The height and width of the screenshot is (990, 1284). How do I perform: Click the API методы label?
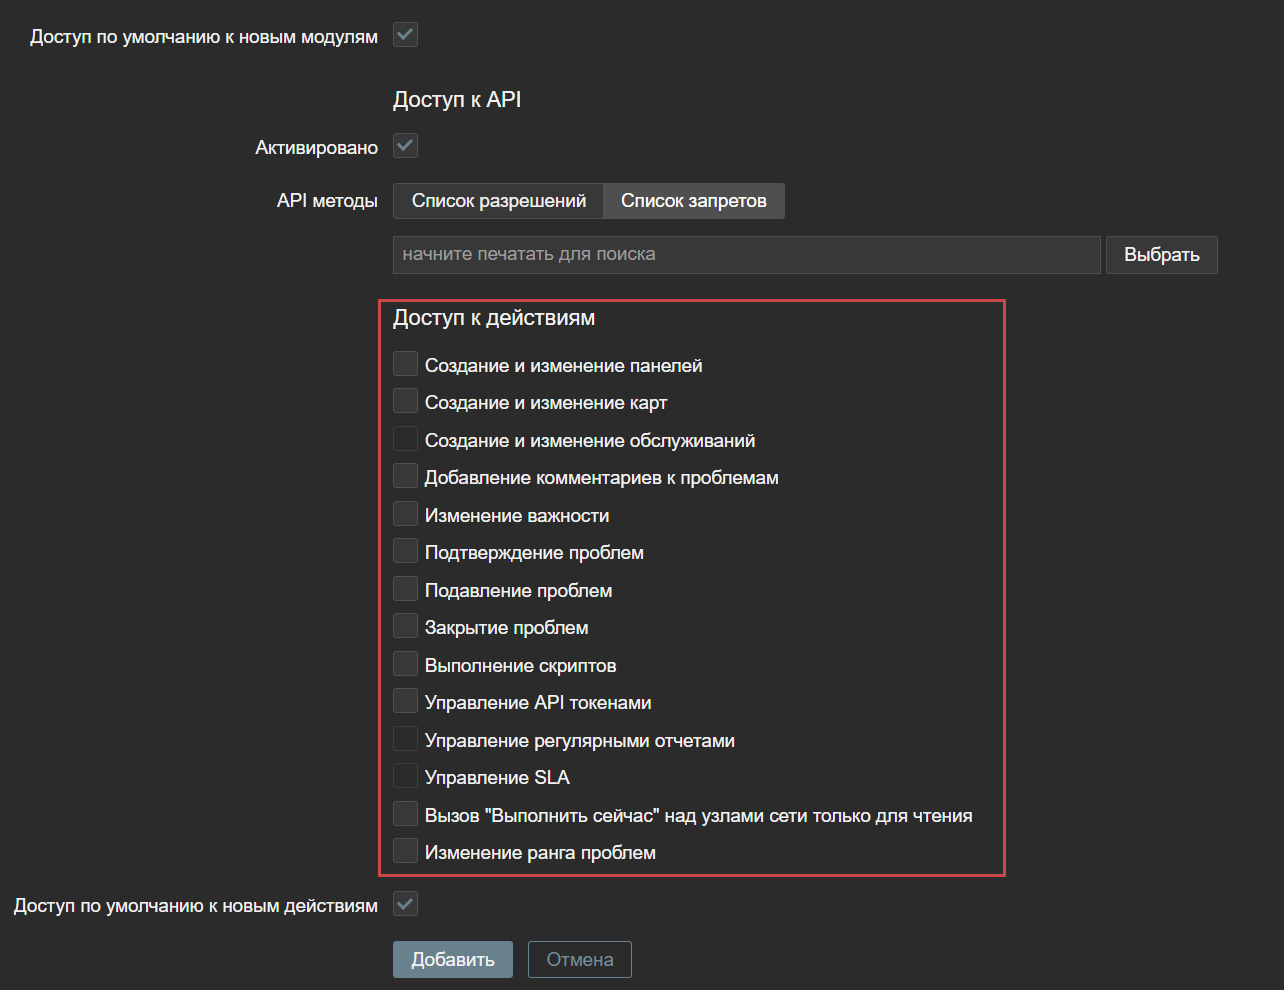327,201
